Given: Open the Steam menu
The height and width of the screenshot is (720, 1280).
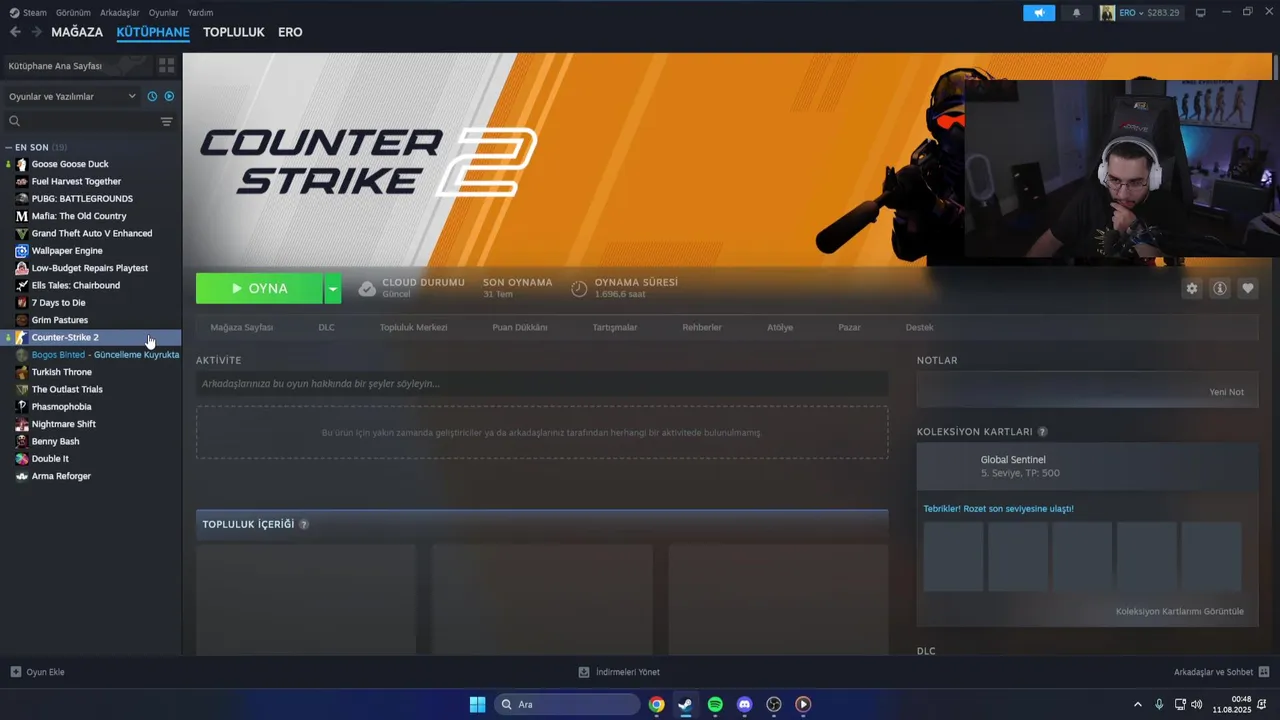Looking at the screenshot, I should (35, 13).
